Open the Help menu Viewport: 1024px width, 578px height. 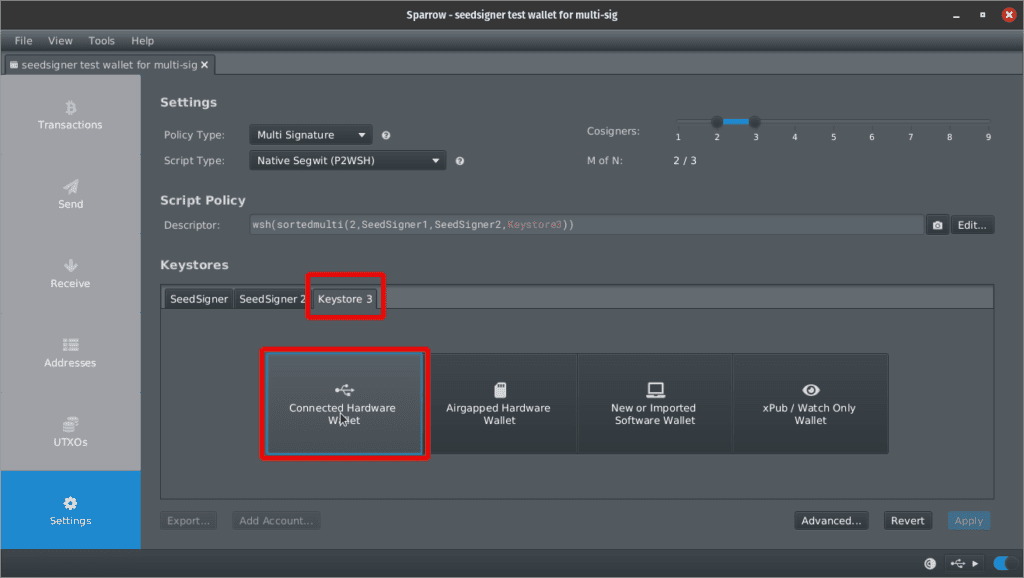point(142,40)
